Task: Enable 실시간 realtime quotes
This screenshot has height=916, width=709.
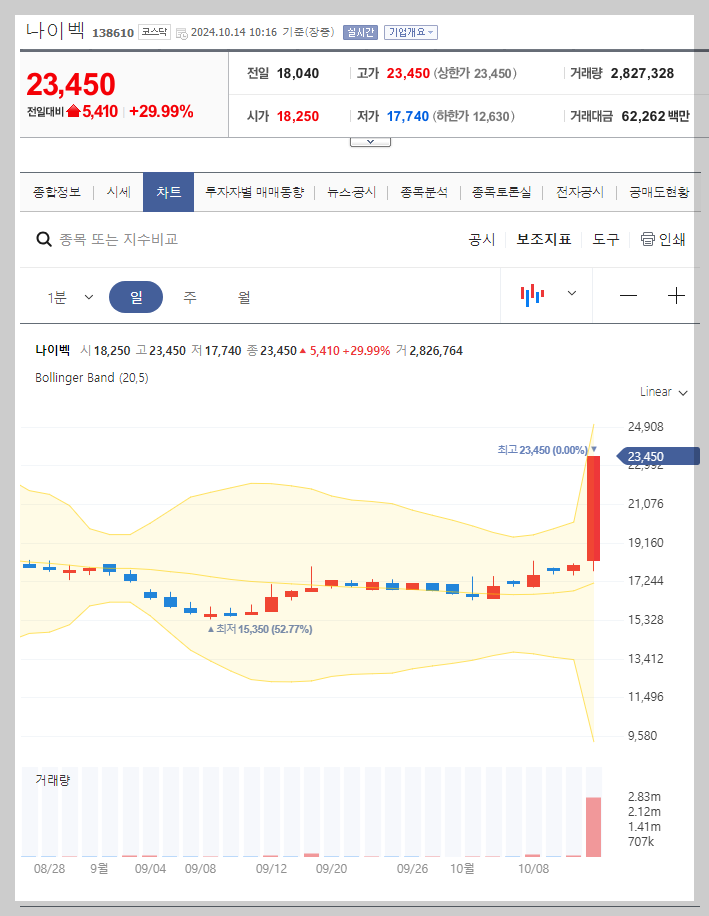Action: coord(359,31)
